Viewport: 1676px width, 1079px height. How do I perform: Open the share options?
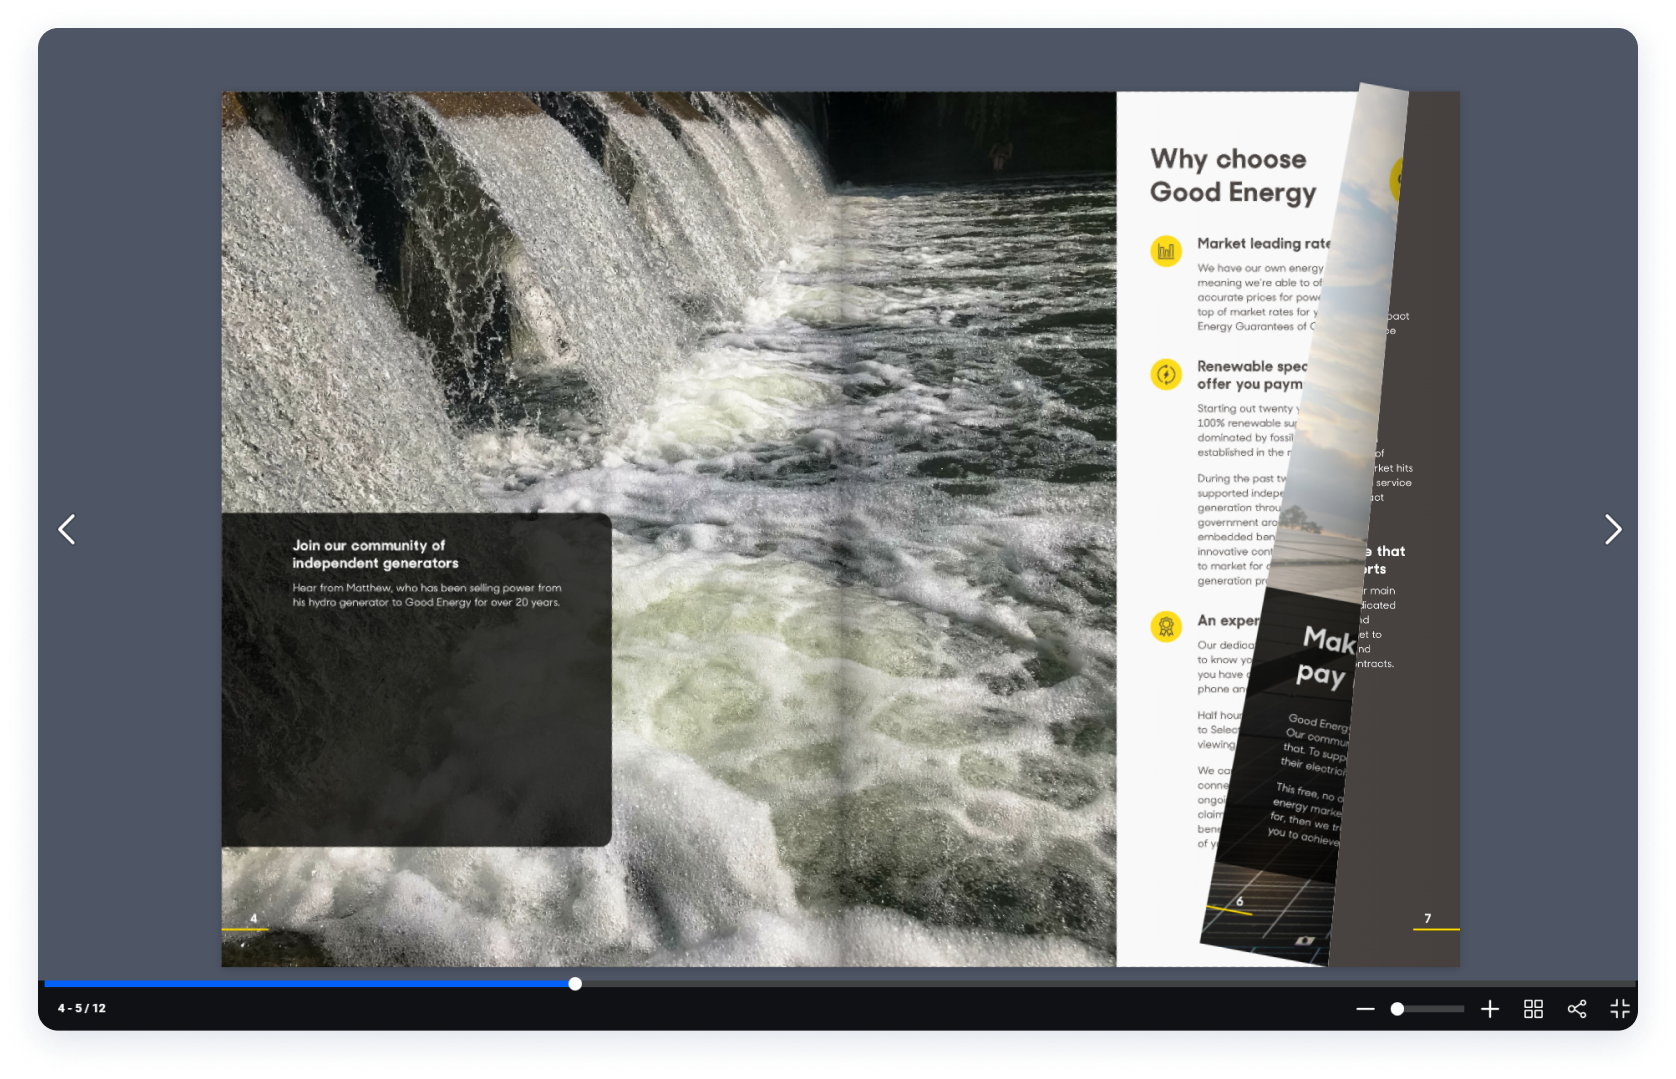pos(1577,1009)
